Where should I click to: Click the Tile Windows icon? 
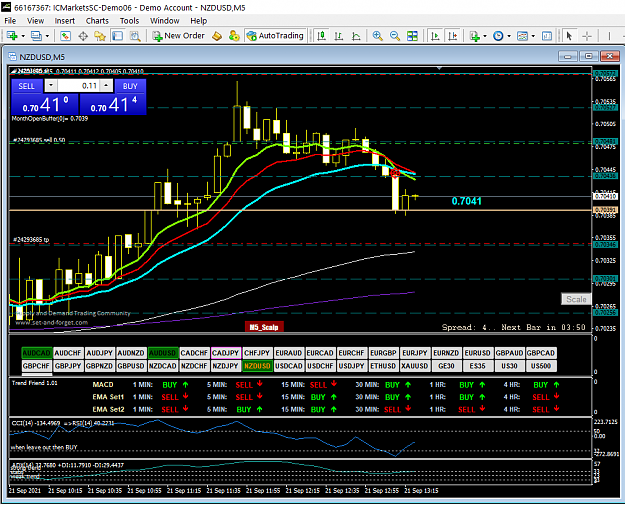point(412,36)
